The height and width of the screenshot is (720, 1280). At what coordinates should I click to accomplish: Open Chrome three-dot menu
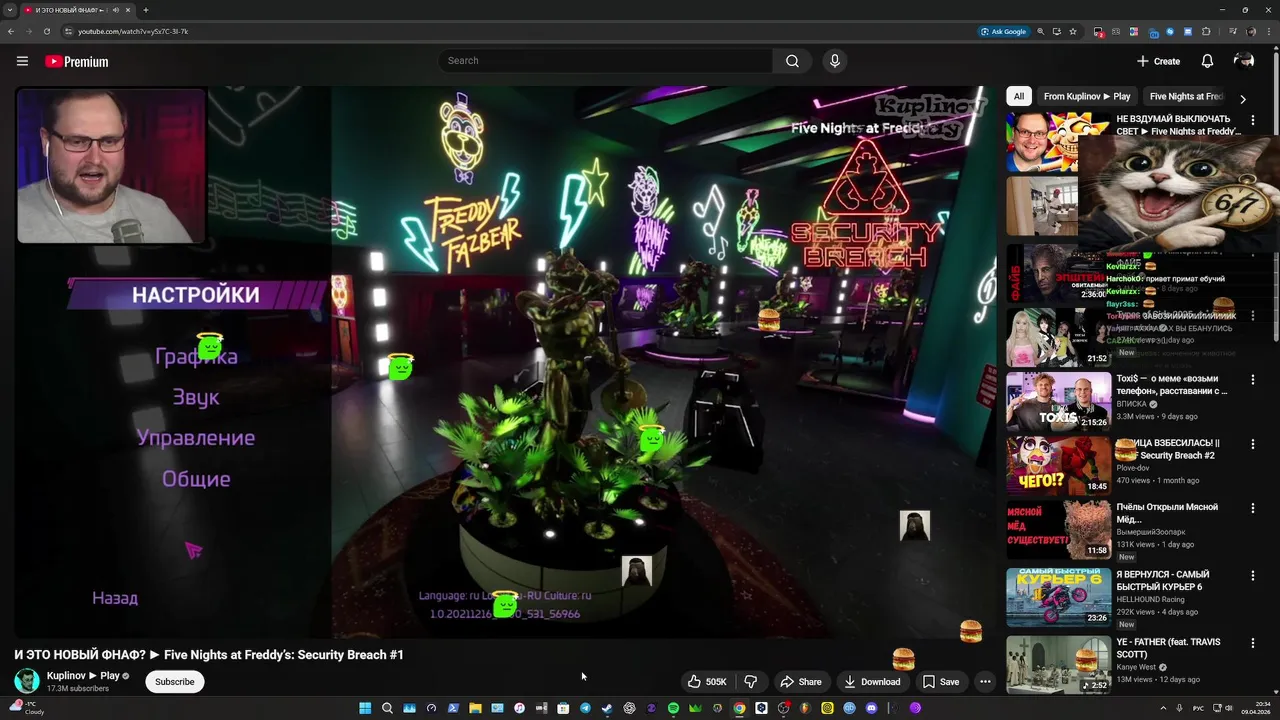(1269, 31)
